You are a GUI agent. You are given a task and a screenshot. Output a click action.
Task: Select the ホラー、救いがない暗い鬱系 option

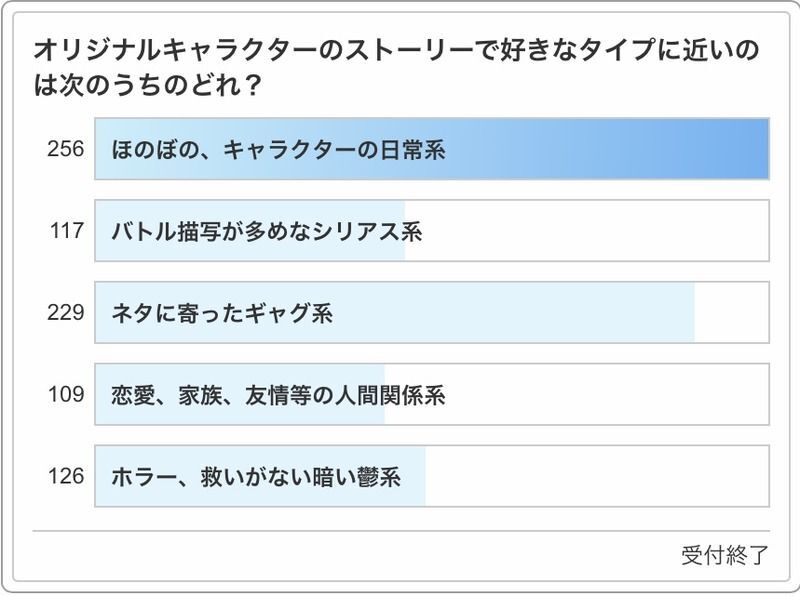tap(256, 477)
